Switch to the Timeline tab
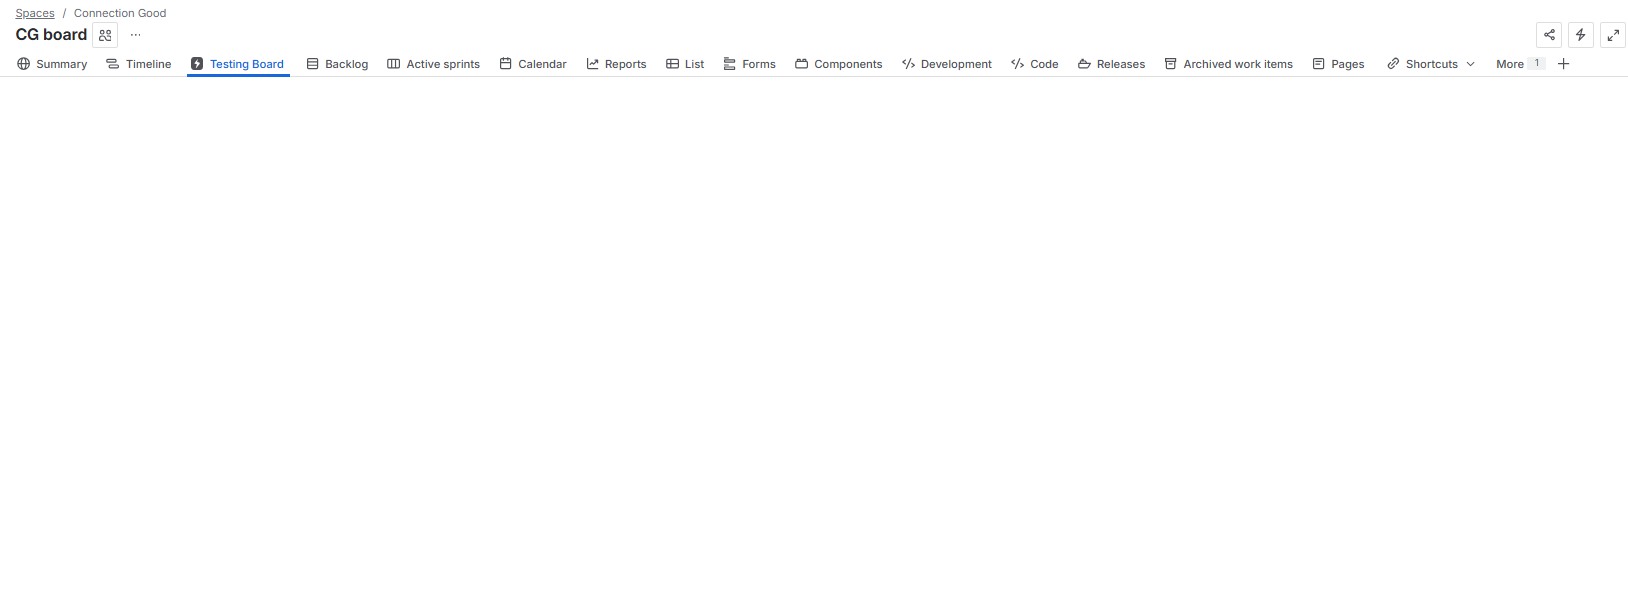 139,64
